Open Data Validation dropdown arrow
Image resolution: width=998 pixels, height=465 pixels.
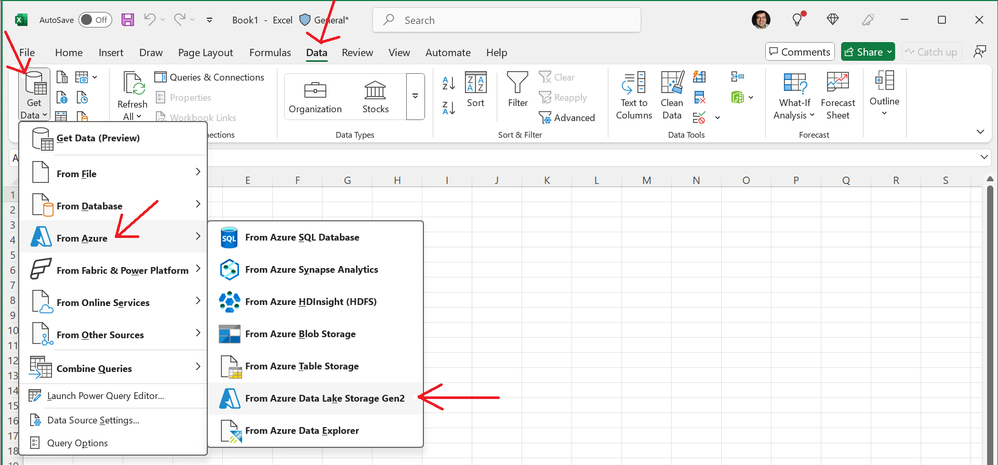click(x=718, y=118)
